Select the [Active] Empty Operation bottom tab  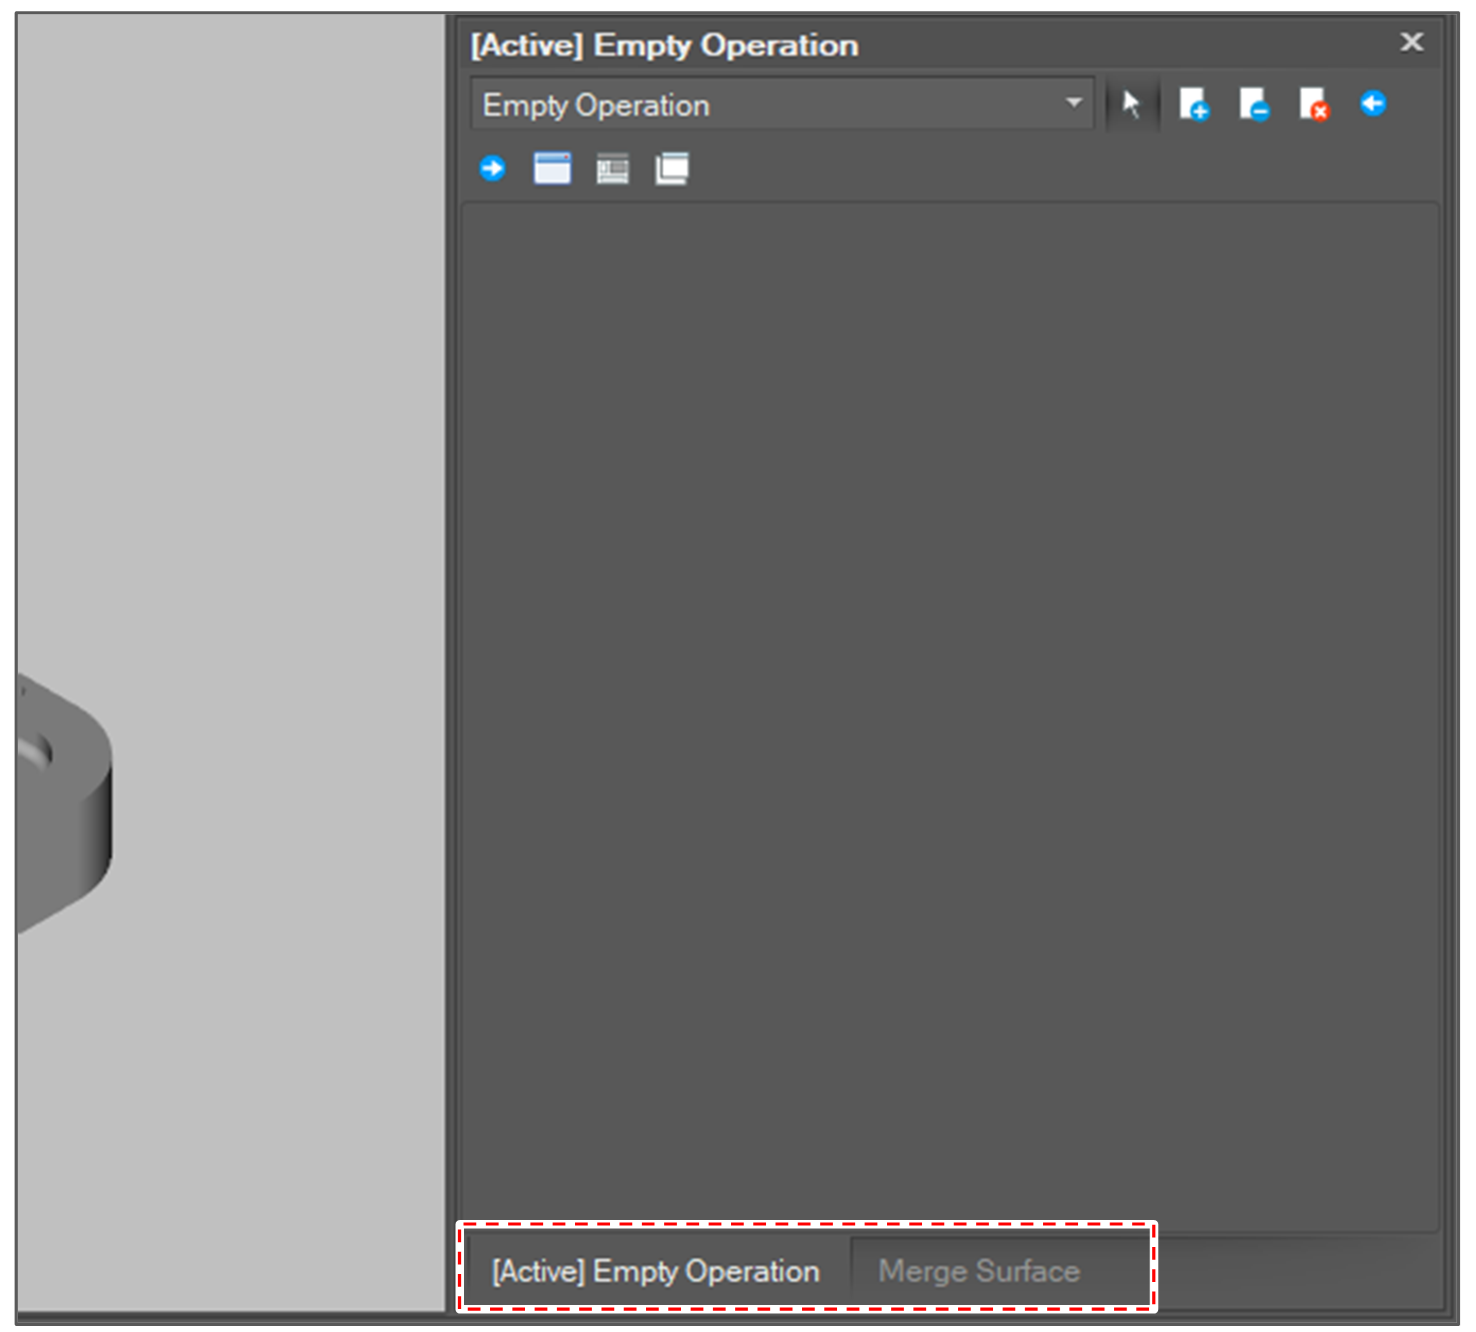656,1271
